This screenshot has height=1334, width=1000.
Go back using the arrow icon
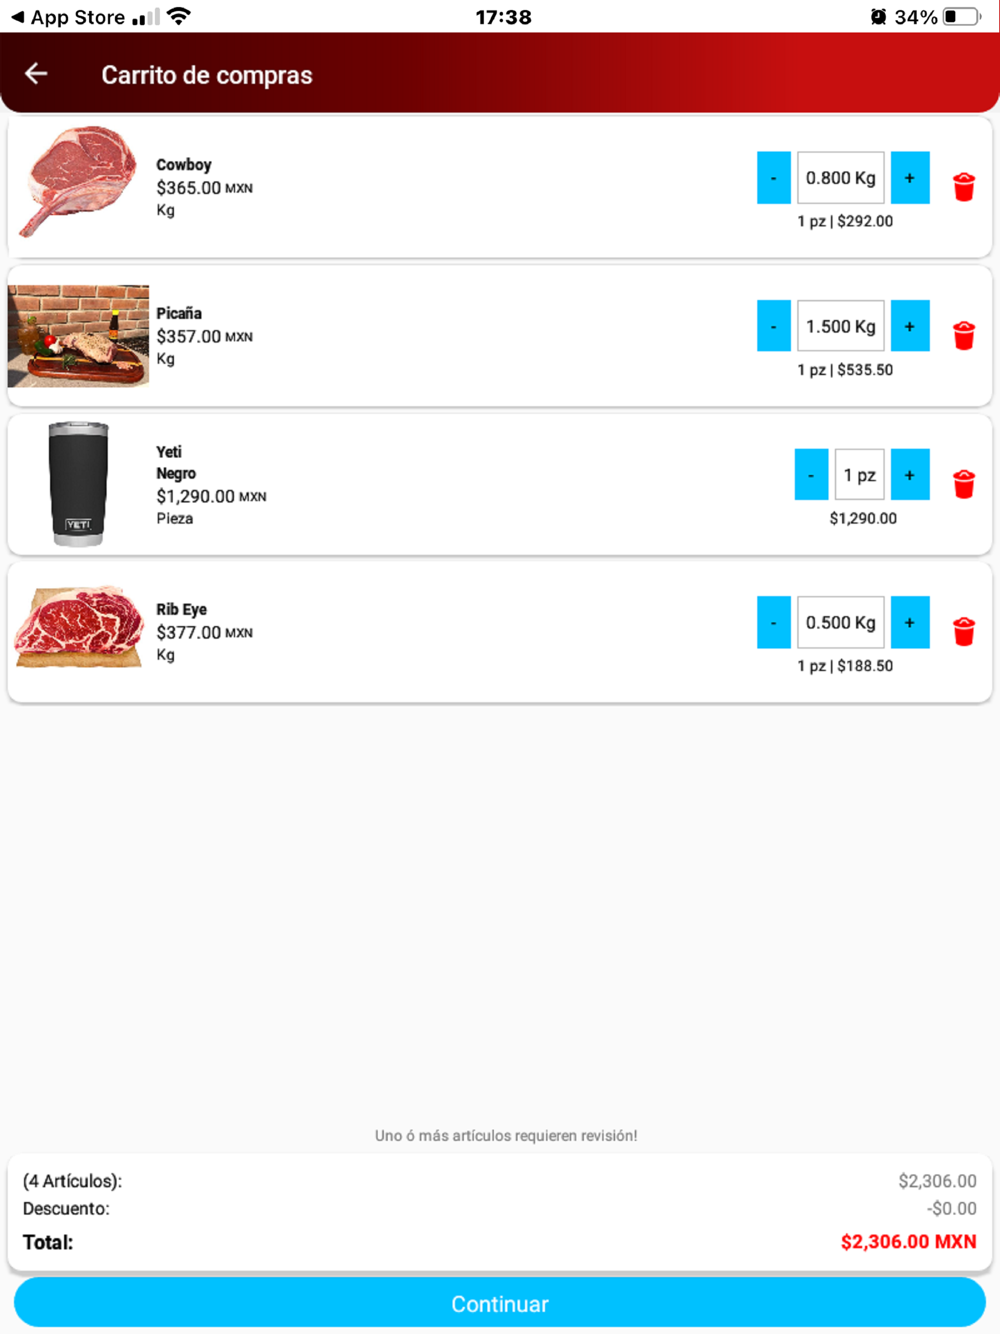click(x=36, y=74)
